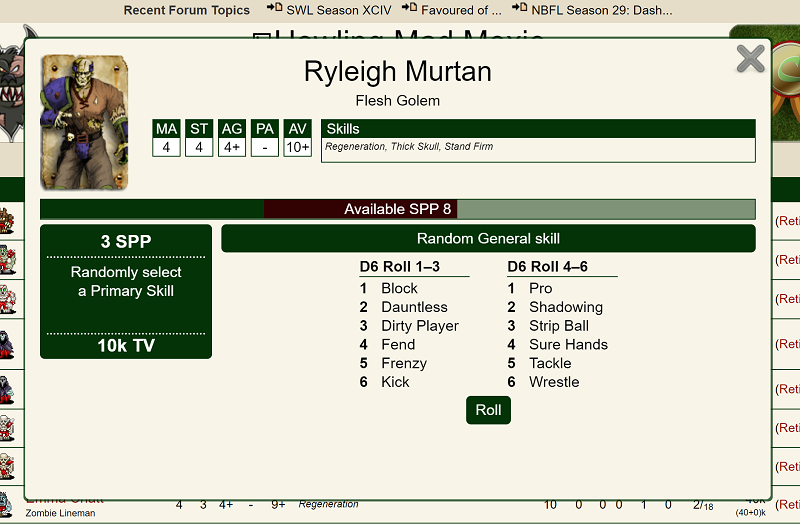Click the AV stat box
Image resolution: width=800 pixels, height=524 pixels.
click(x=297, y=138)
